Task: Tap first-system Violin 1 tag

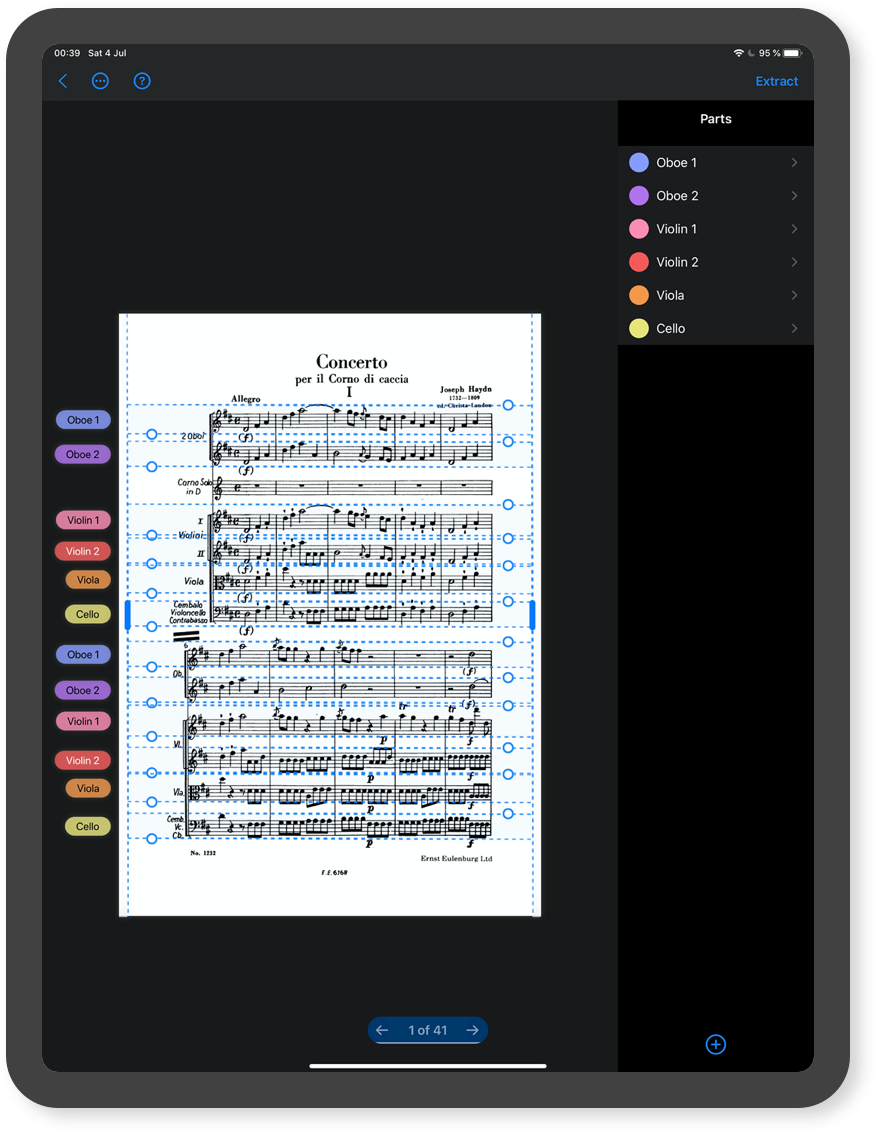Action: (83, 521)
